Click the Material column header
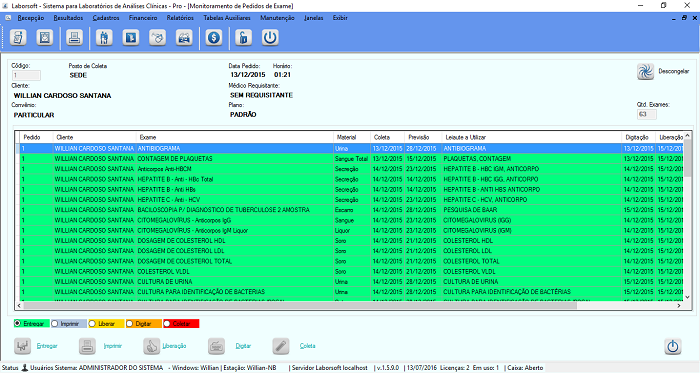 tap(352, 137)
